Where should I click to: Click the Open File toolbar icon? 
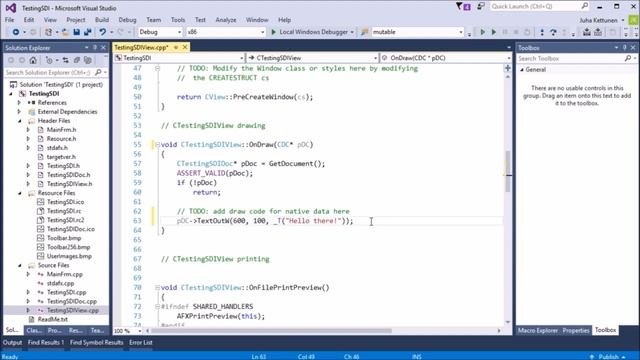pyautogui.click(x=65, y=32)
